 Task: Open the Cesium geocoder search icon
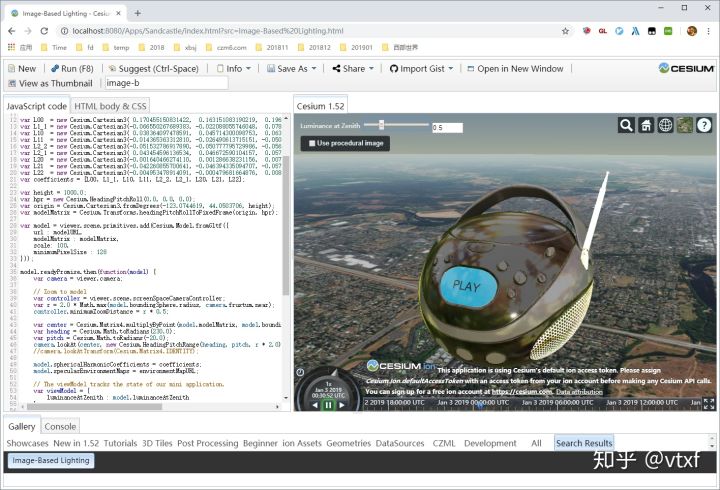(x=626, y=125)
